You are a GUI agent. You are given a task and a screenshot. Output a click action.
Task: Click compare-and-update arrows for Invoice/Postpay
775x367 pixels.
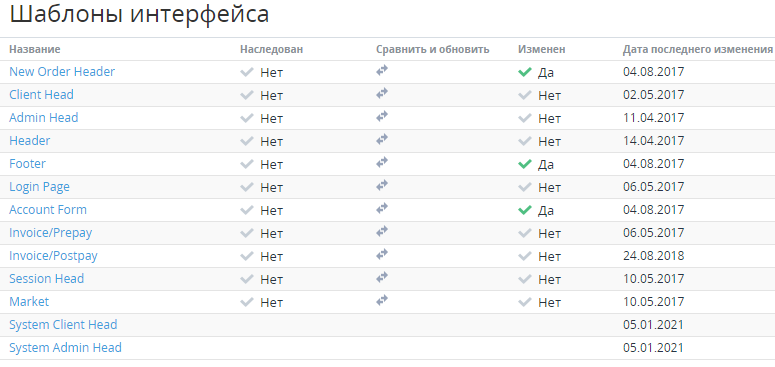coord(382,255)
